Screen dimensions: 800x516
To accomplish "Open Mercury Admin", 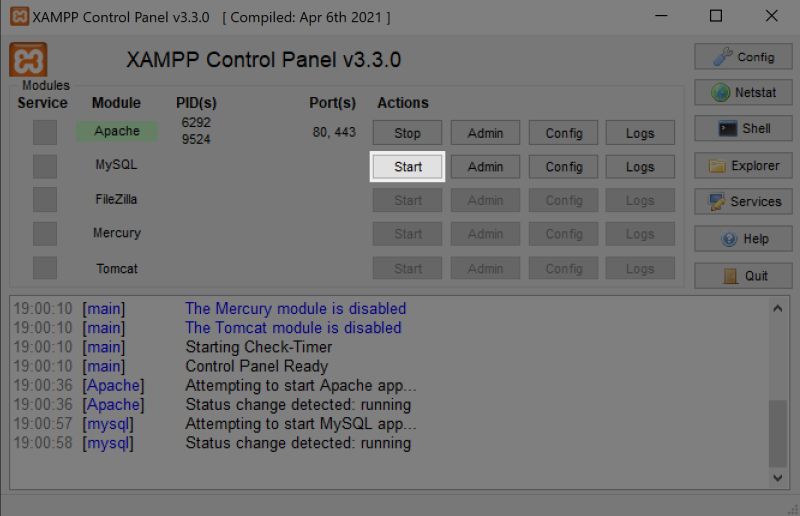I will pyautogui.click(x=485, y=234).
